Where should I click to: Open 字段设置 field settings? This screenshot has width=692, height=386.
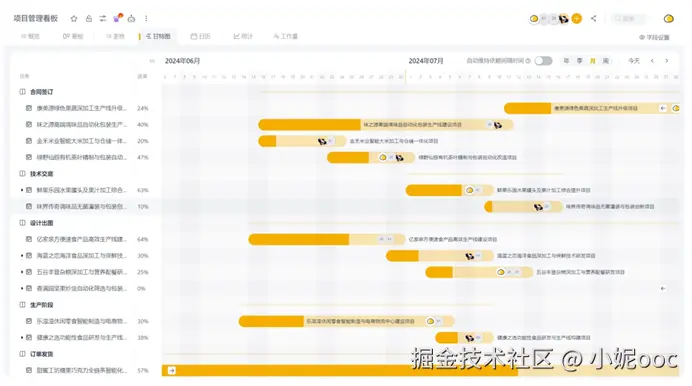tap(654, 37)
